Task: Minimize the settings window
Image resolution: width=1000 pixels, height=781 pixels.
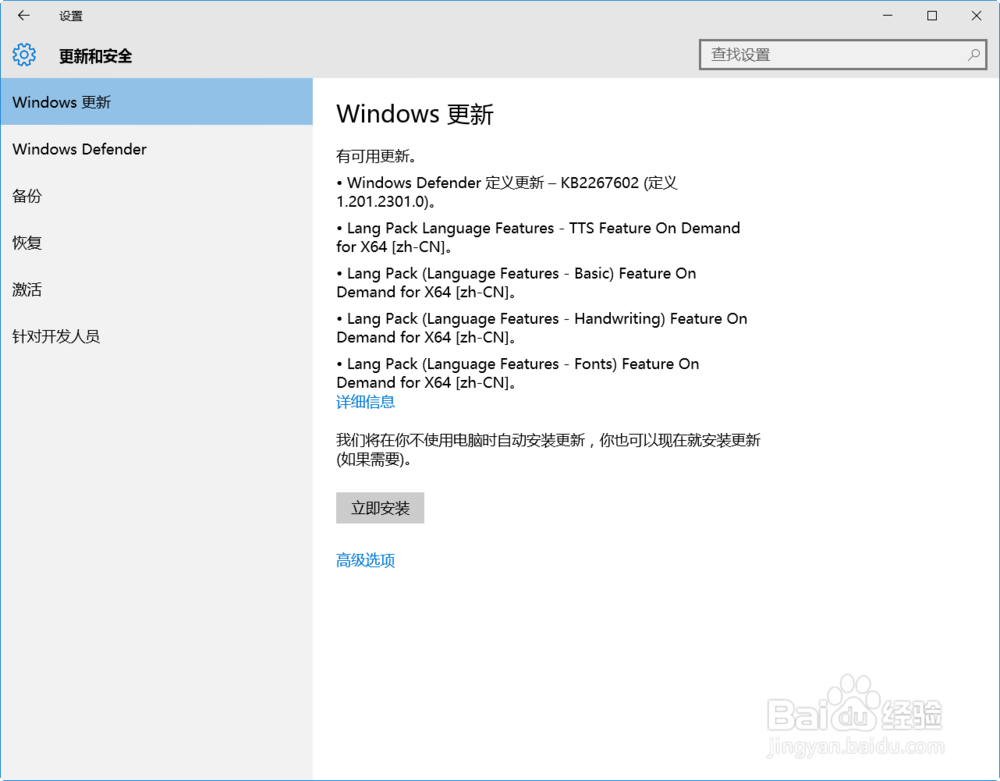Action: [888, 15]
